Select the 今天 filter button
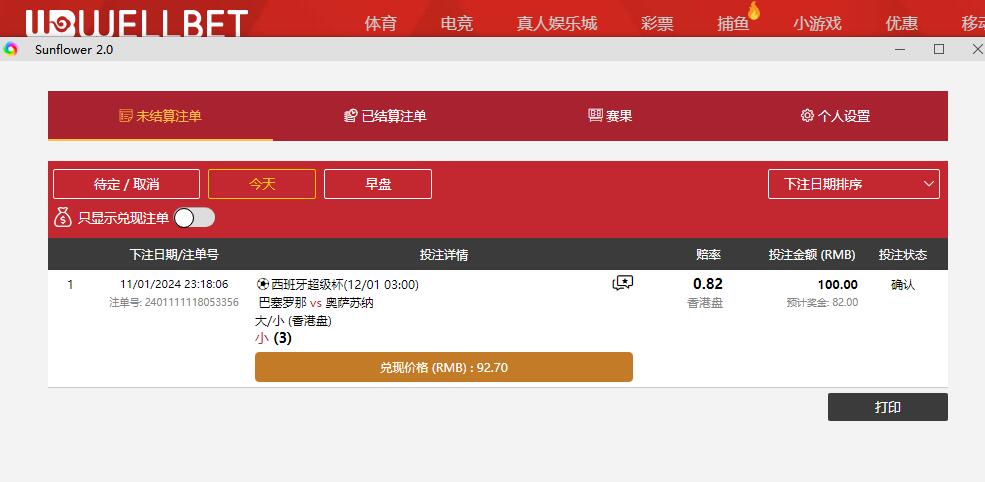Viewport: 985px width, 482px height. pos(262,184)
